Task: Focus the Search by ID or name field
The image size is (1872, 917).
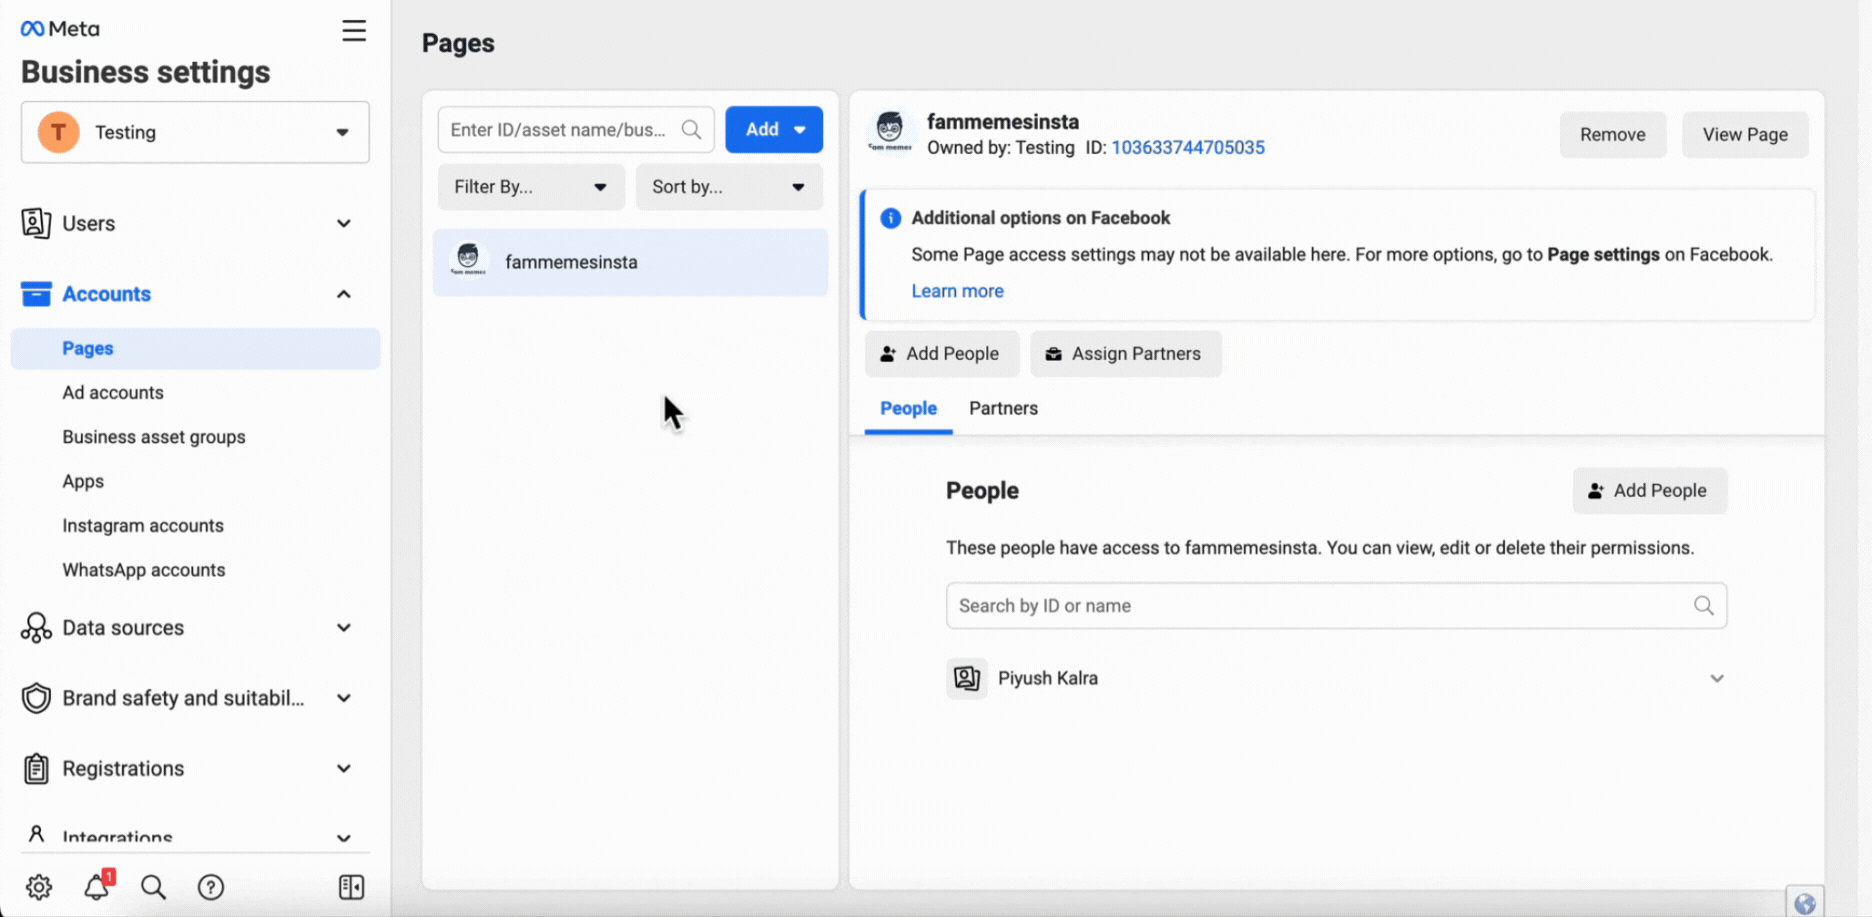Action: pos(1336,606)
